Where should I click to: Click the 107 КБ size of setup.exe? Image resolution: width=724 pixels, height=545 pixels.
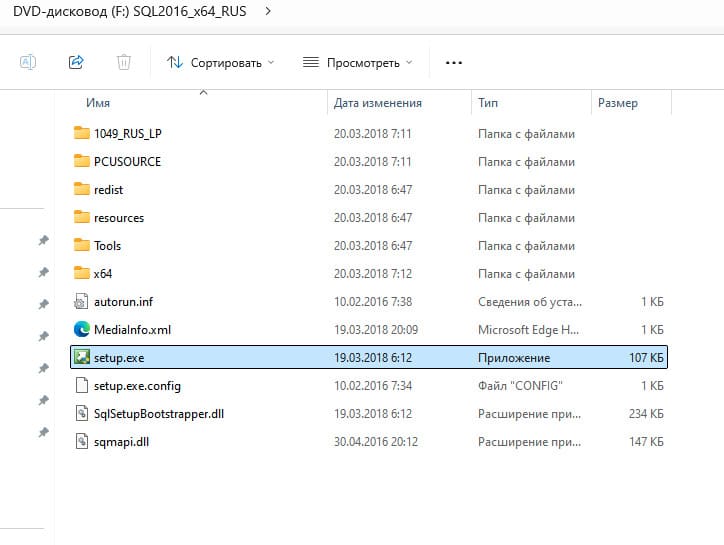(646, 357)
